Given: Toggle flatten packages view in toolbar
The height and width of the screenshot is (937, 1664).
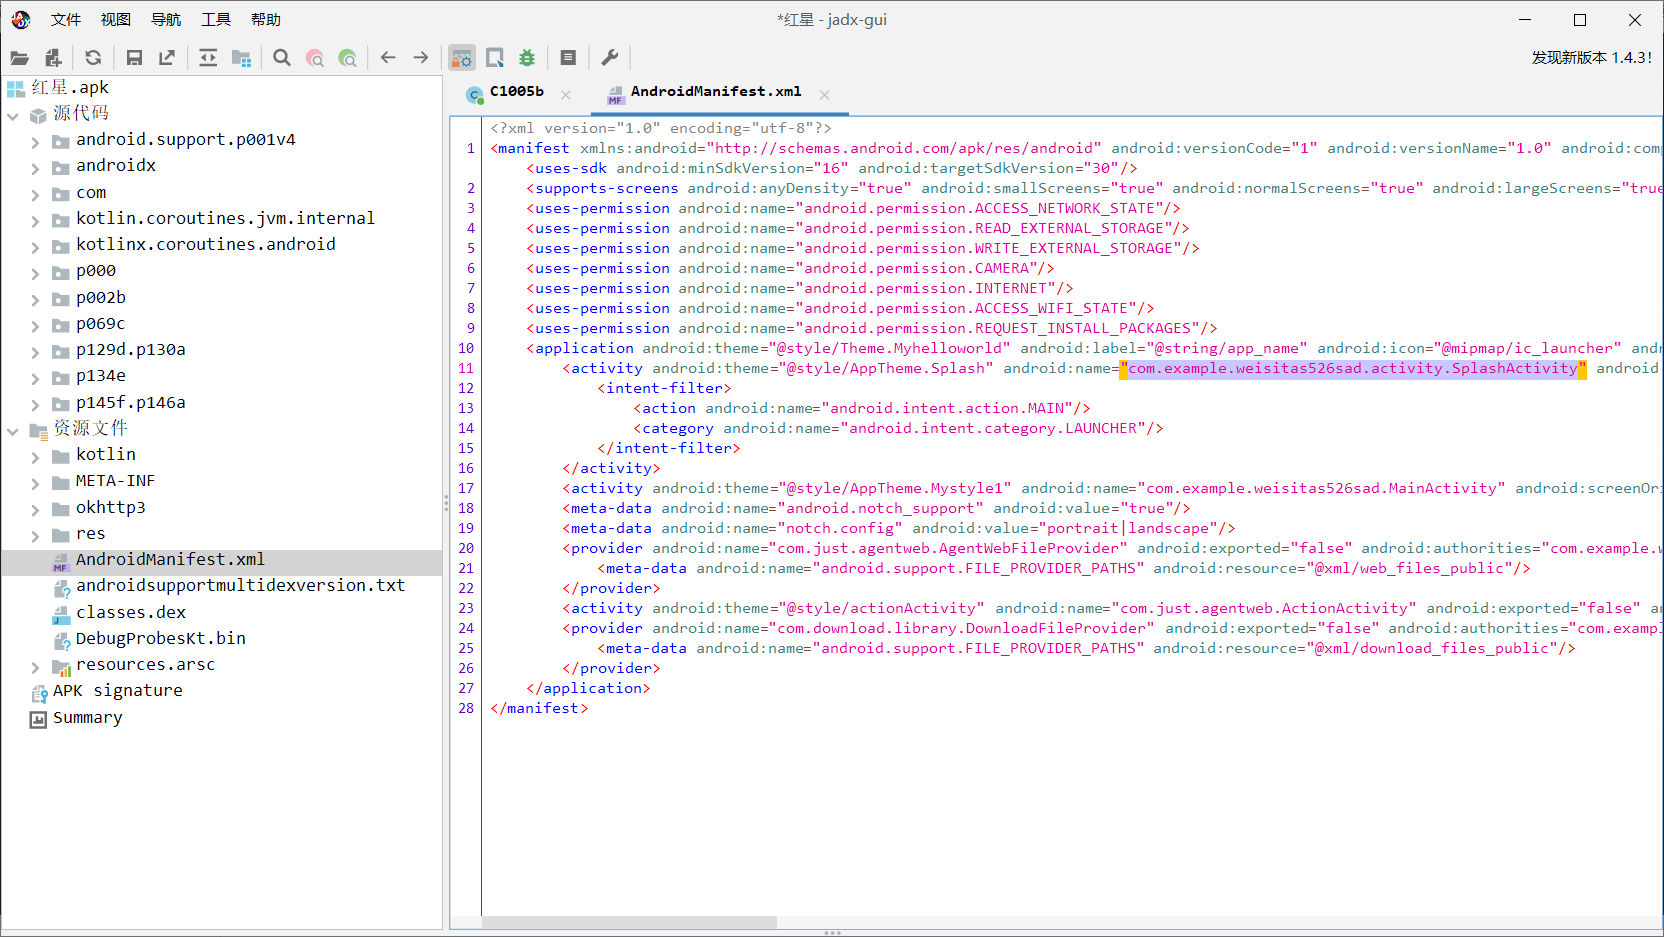Looking at the screenshot, I should [241, 58].
